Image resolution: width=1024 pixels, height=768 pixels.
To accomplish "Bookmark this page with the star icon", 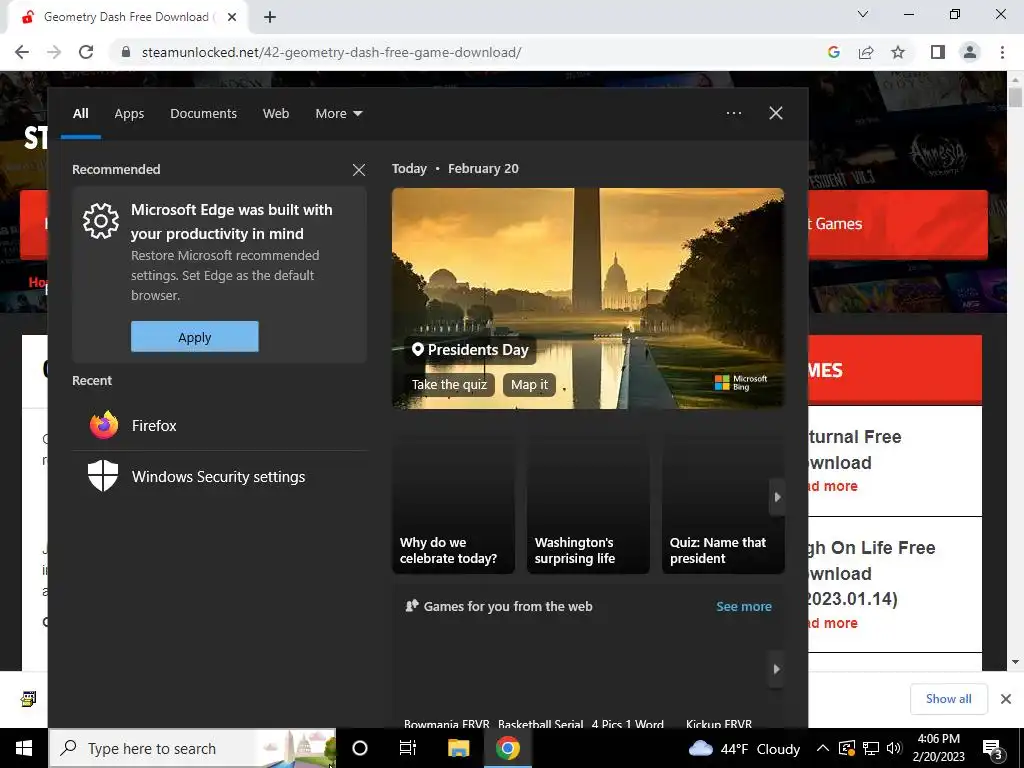I will (898, 52).
